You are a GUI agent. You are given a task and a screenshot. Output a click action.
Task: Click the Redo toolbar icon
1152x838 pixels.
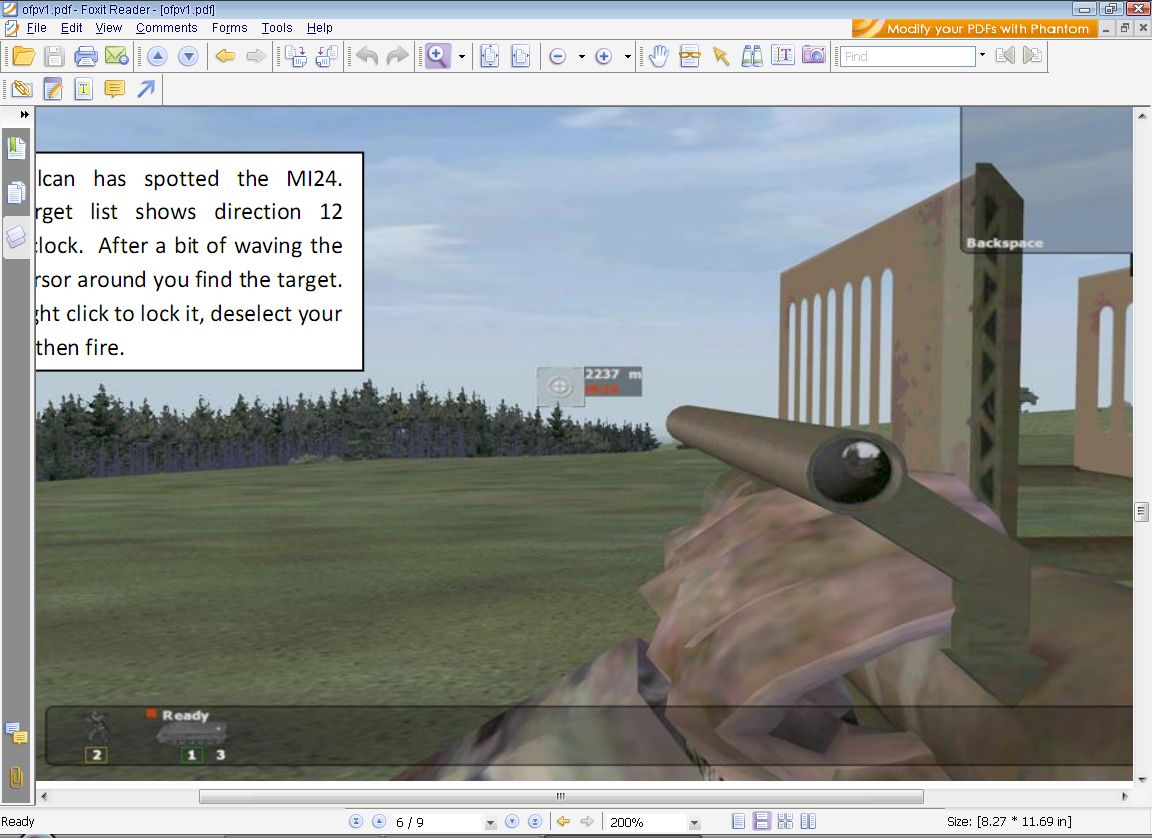click(397, 56)
